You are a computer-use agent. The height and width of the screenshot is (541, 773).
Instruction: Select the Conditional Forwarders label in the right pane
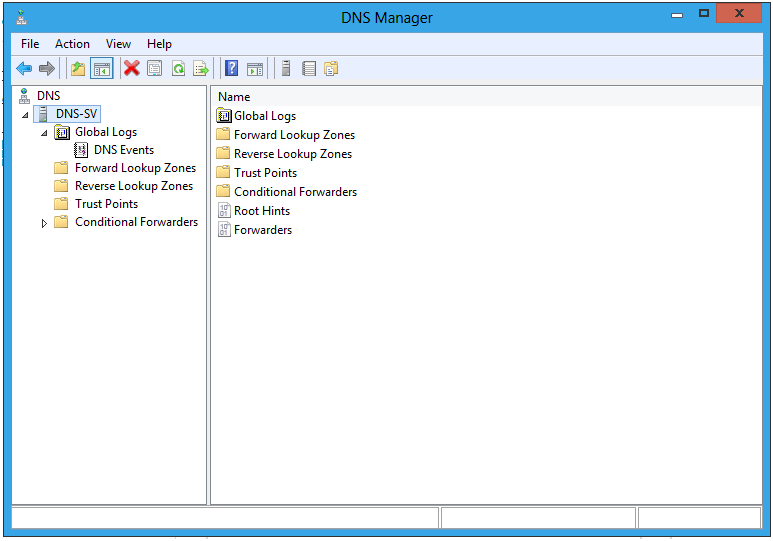296,191
